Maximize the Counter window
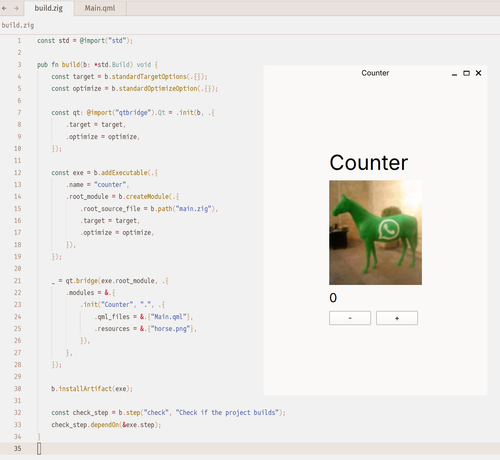Viewport: 500px width, 460px height. [466, 73]
